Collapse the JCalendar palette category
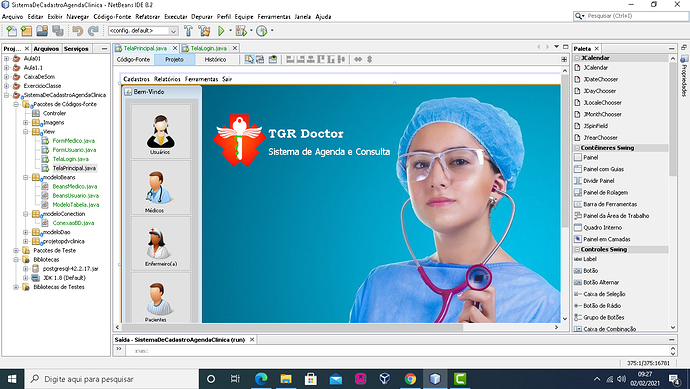 click(x=577, y=58)
